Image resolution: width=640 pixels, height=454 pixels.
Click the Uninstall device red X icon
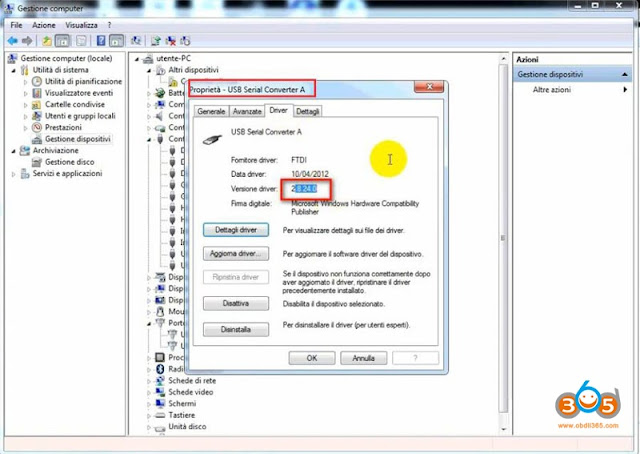point(171,41)
